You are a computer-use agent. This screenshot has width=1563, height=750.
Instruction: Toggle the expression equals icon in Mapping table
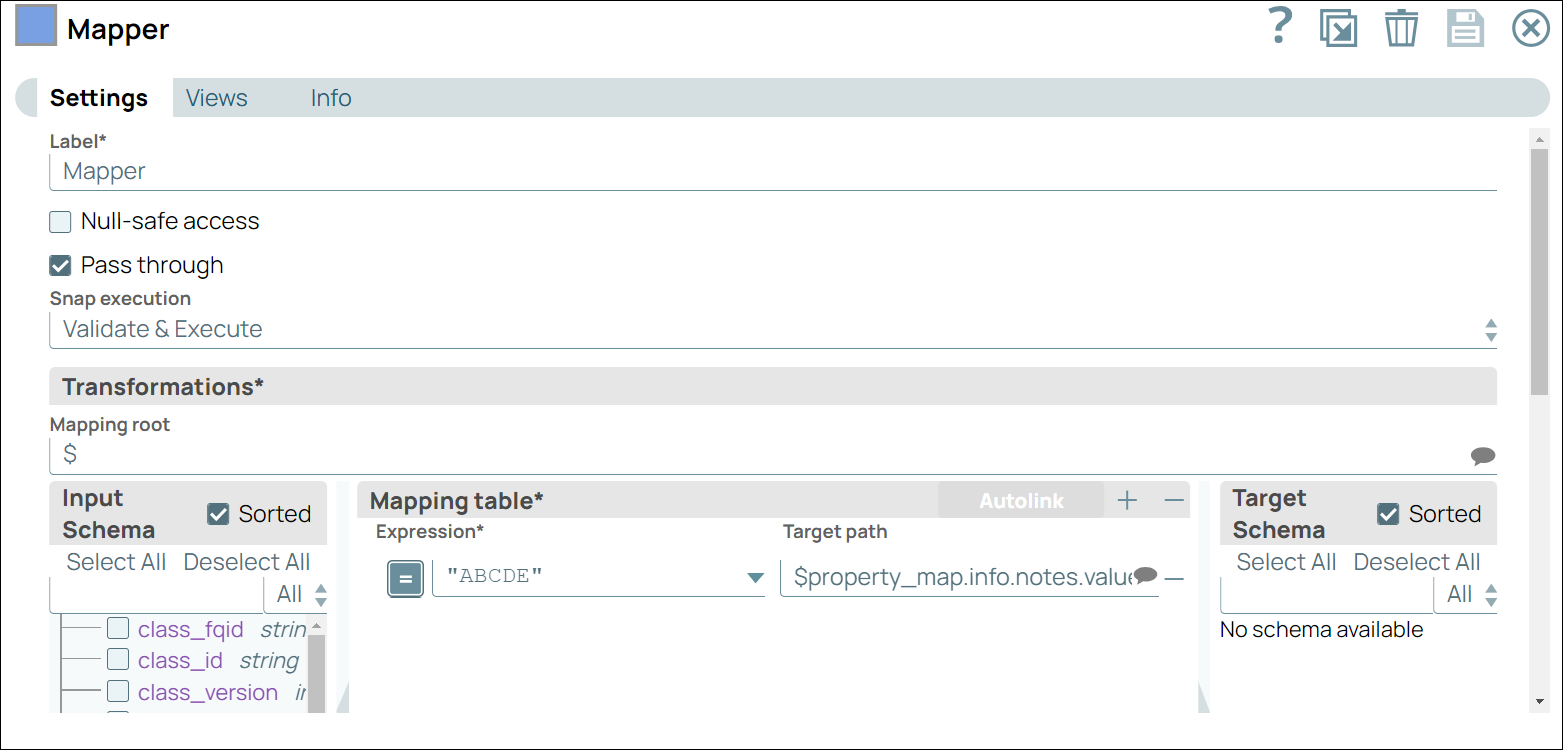pyautogui.click(x=405, y=578)
